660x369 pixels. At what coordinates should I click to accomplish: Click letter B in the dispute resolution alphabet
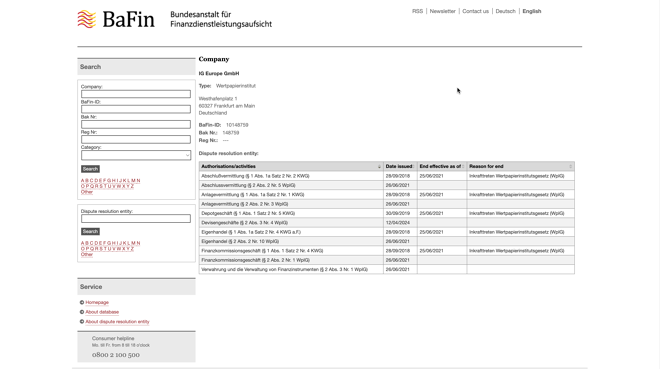(87, 243)
